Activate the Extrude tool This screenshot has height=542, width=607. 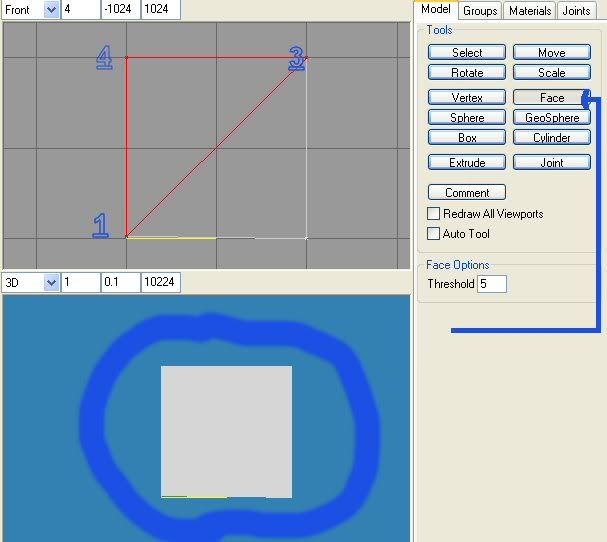466,162
